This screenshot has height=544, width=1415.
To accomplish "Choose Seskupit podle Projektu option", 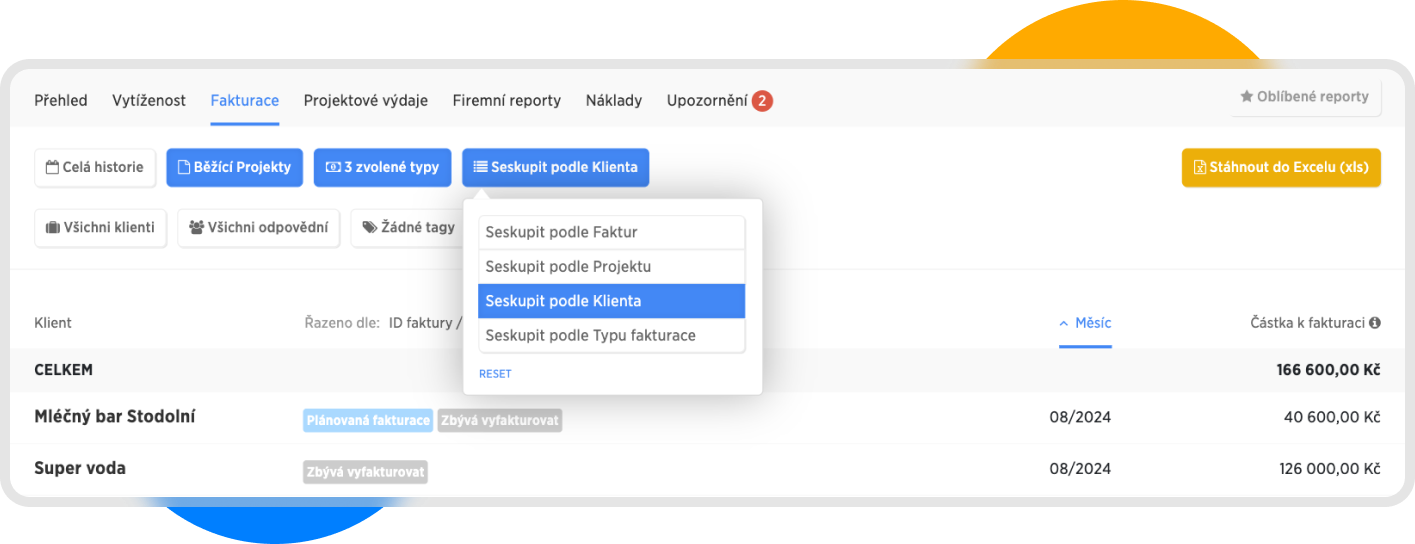I will click(x=611, y=267).
